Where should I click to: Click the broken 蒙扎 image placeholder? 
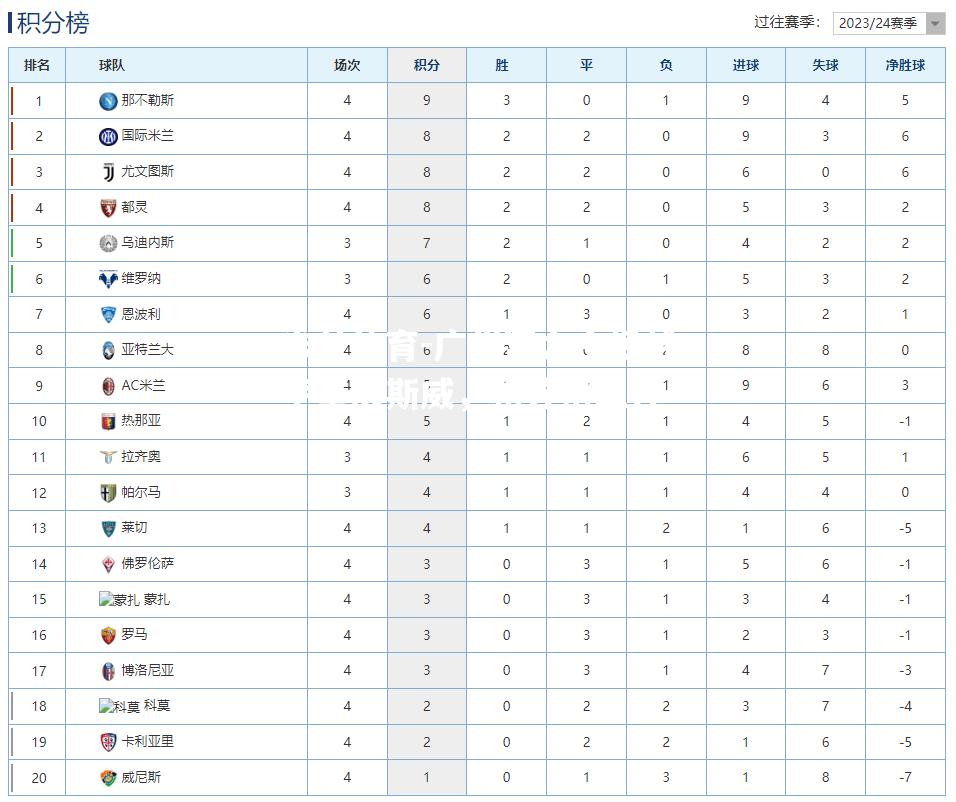point(120,600)
